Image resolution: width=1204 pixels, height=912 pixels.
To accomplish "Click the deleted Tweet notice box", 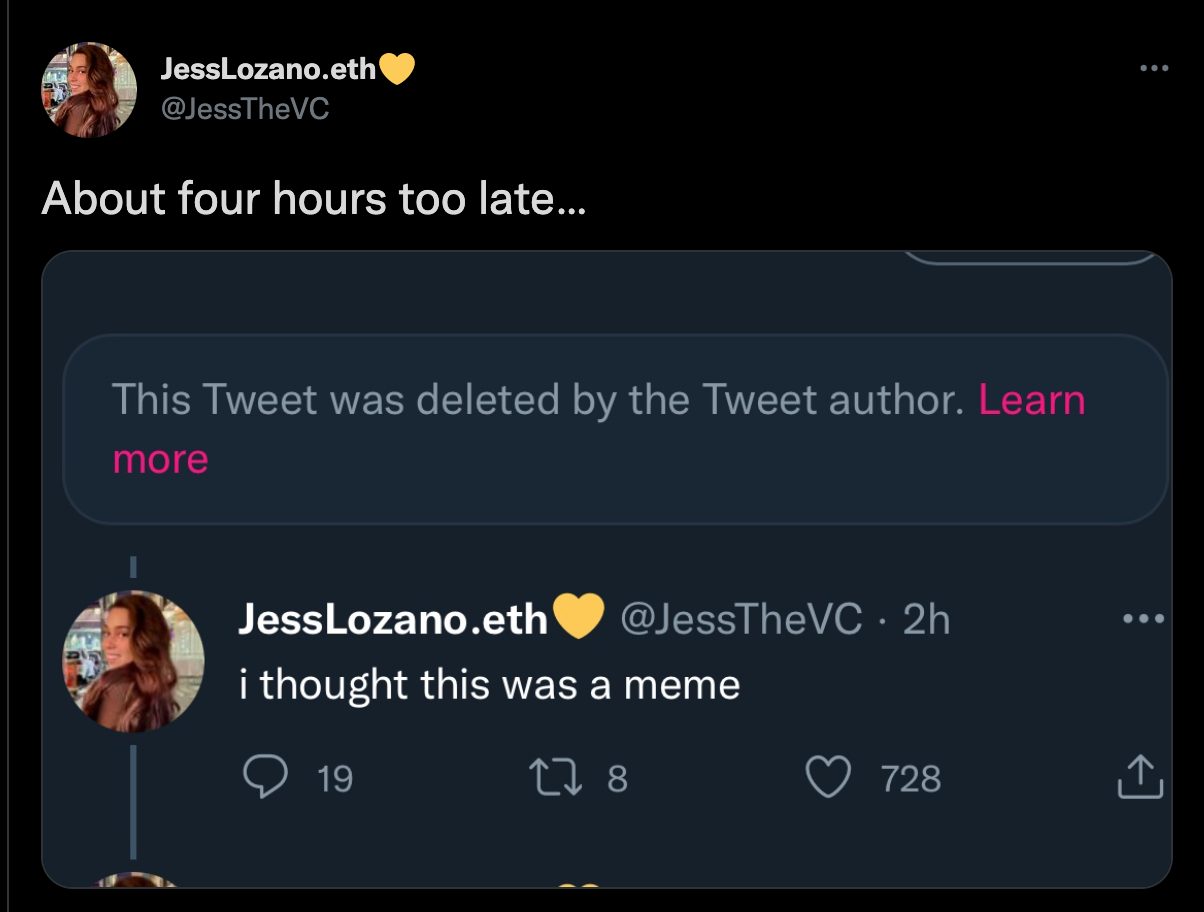I will point(614,429).
